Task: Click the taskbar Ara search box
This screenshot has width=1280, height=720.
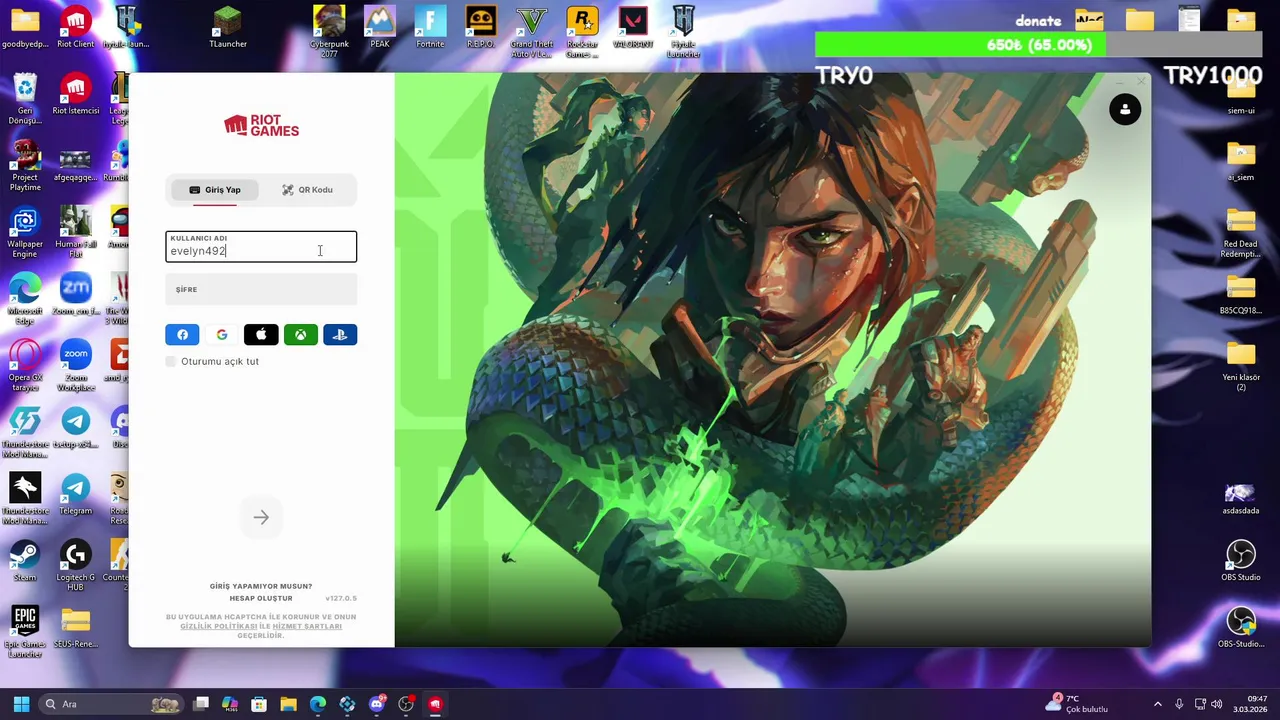Action: [112, 704]
